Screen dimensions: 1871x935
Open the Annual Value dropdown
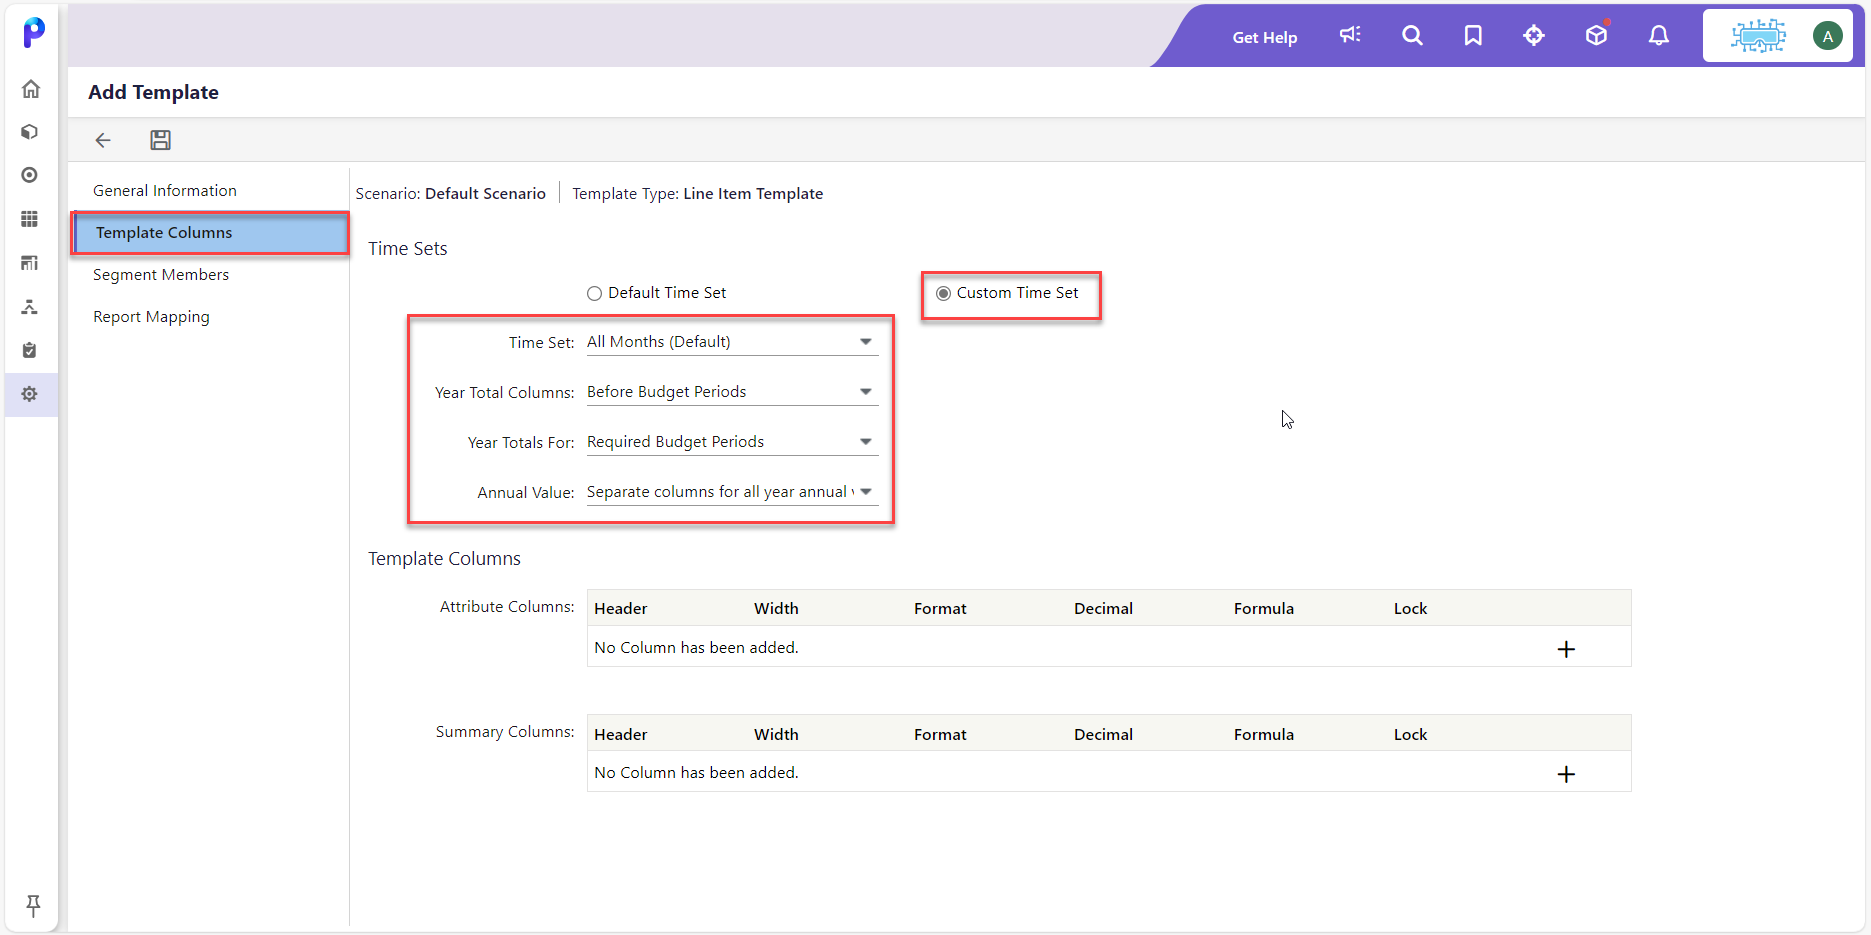pos(732,492)
